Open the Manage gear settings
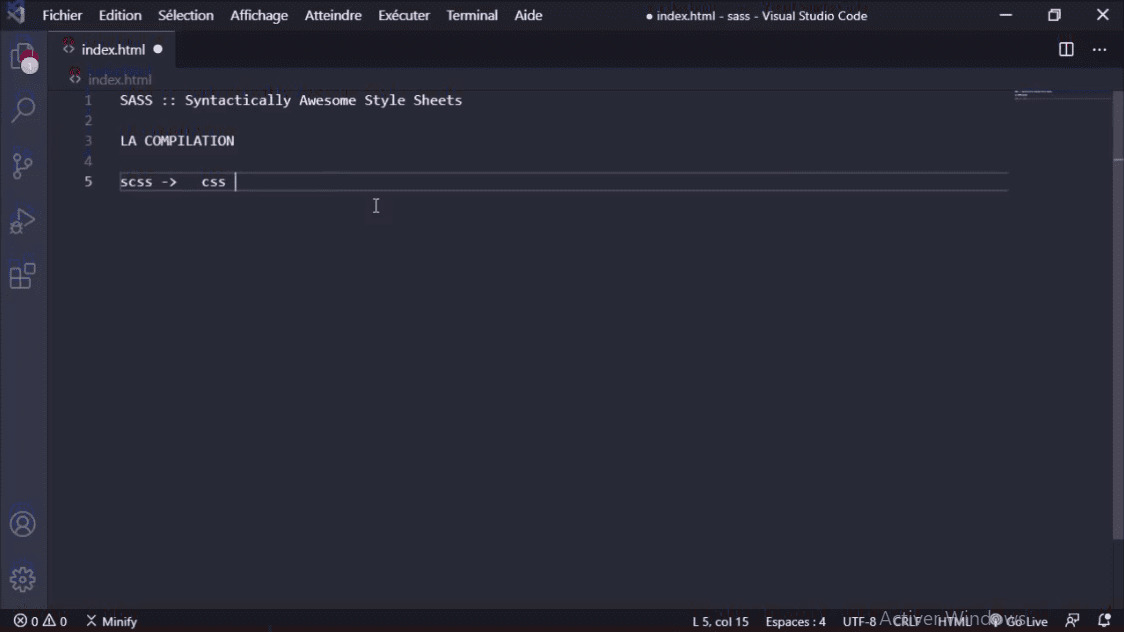The height and width of the screenshot is (632, 1124). tap(23, 579)
